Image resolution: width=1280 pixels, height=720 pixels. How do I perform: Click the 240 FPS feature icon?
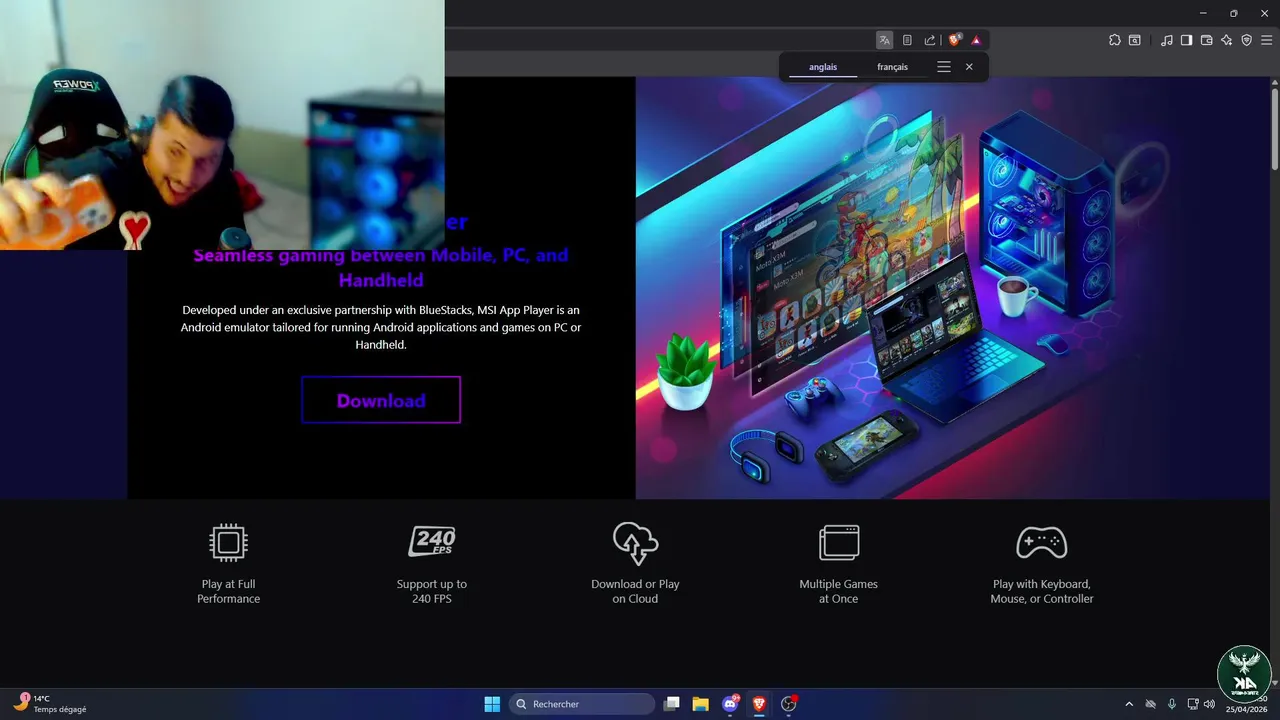point(432,542)
